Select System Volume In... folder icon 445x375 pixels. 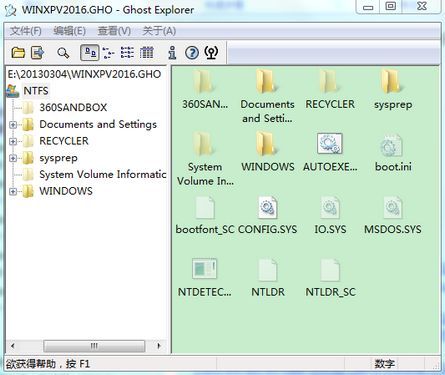coord(205,144)
